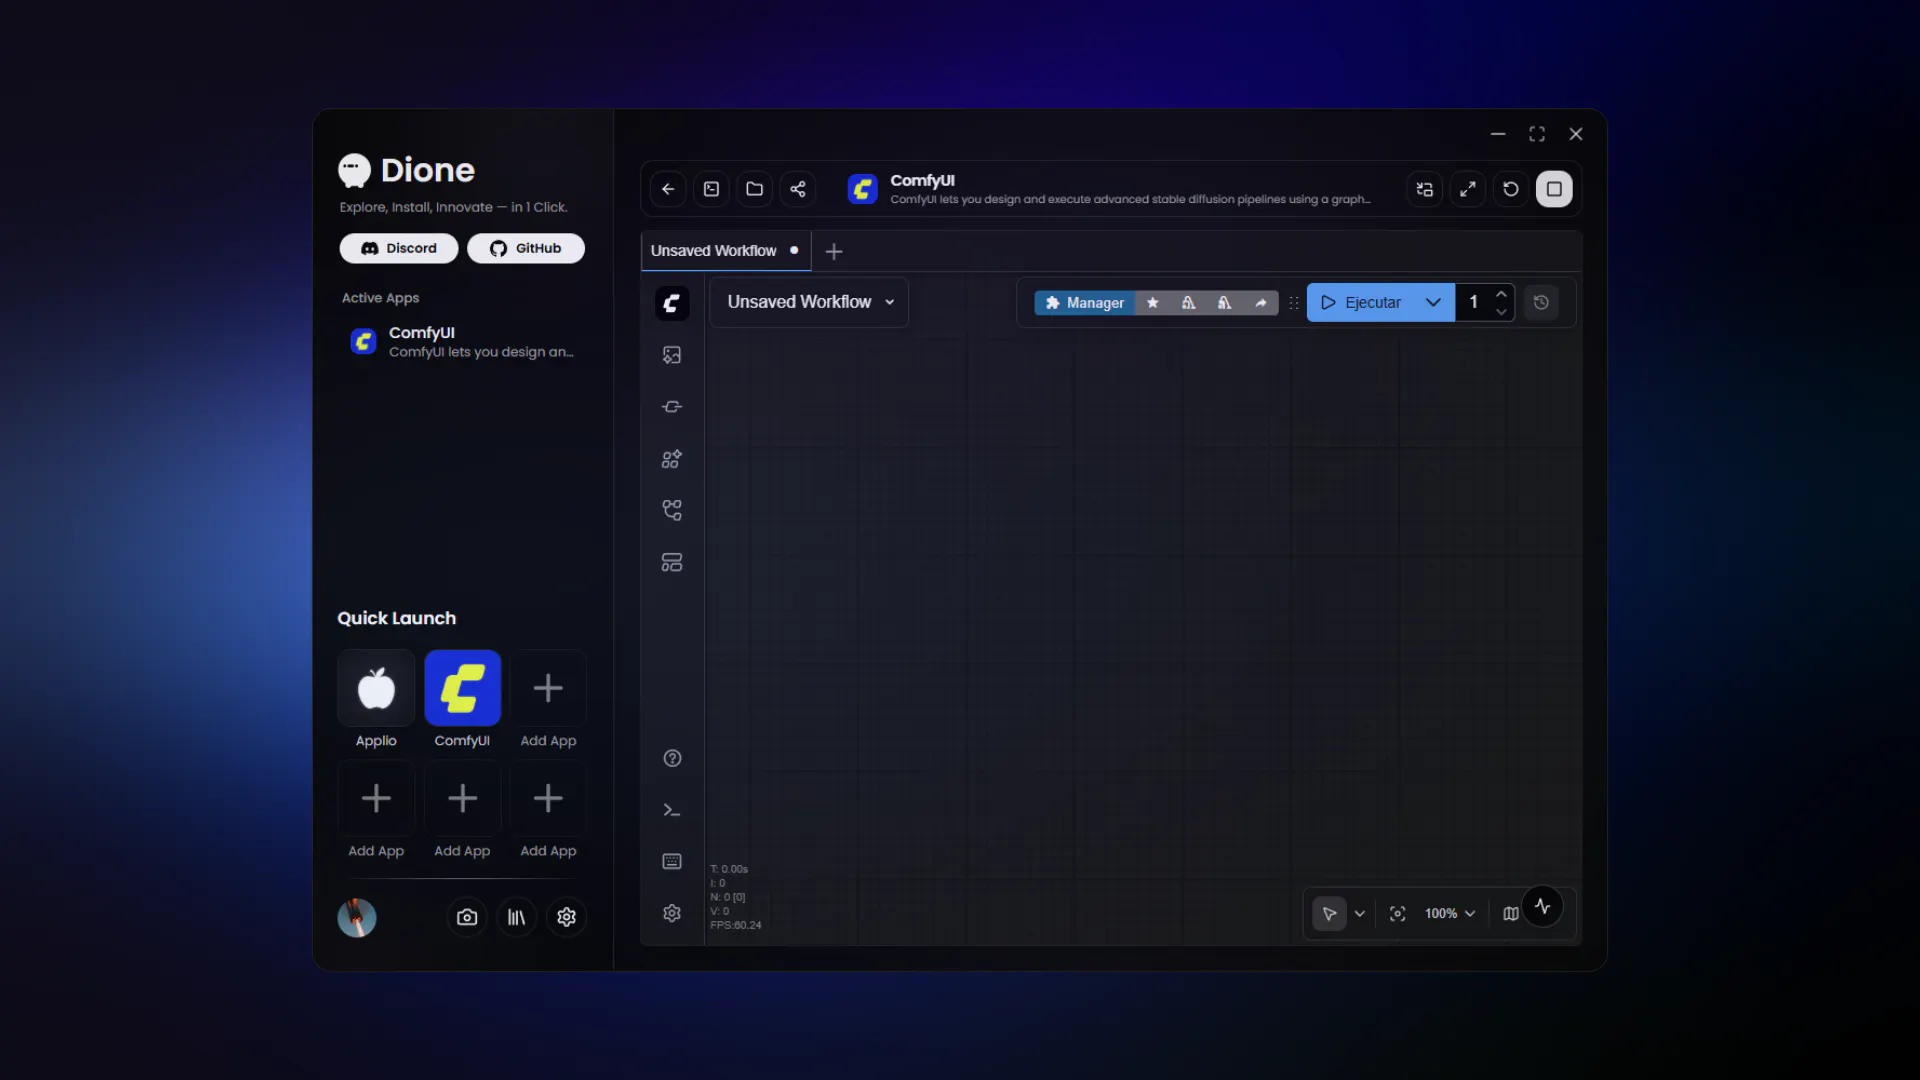The image size is (1920, 1080).
Task: Click the Add App tile below Applio
Action: (x=376, y=798)
